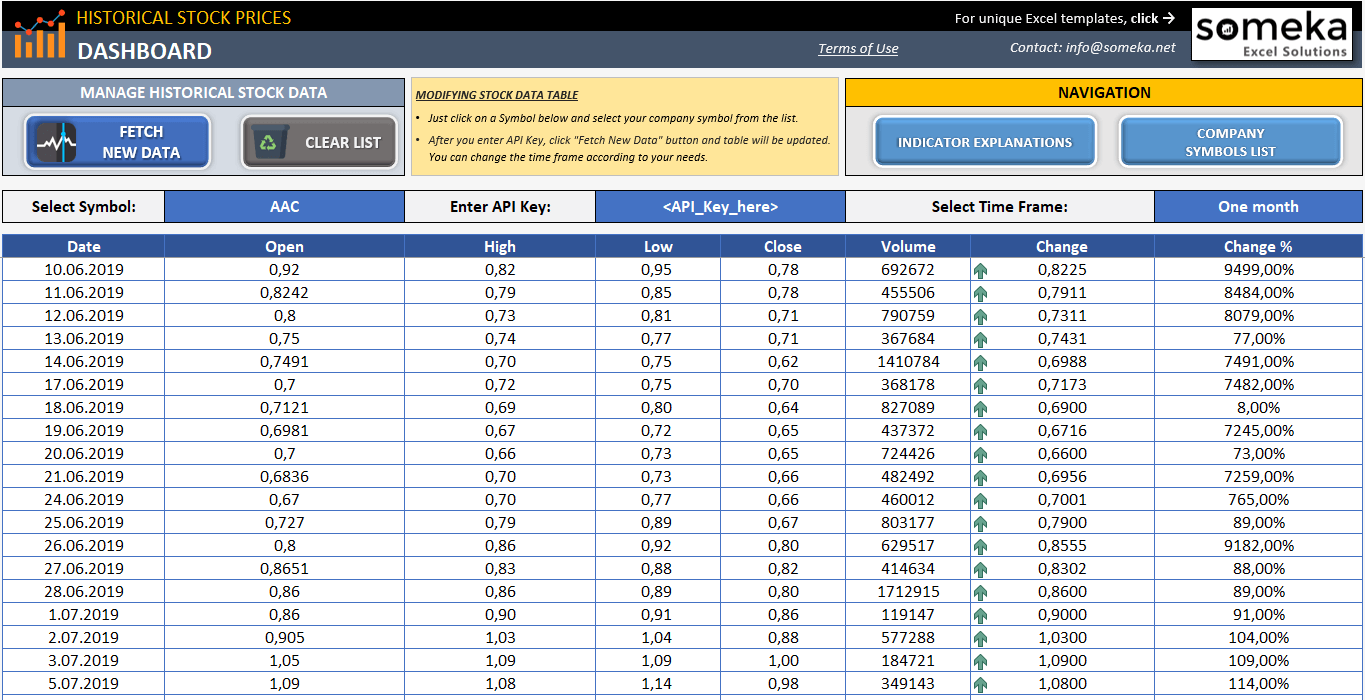1365x700 pixels.
Task: Open the Select Symbol dropdown showing AAC
Action: [x=284, y=207]
